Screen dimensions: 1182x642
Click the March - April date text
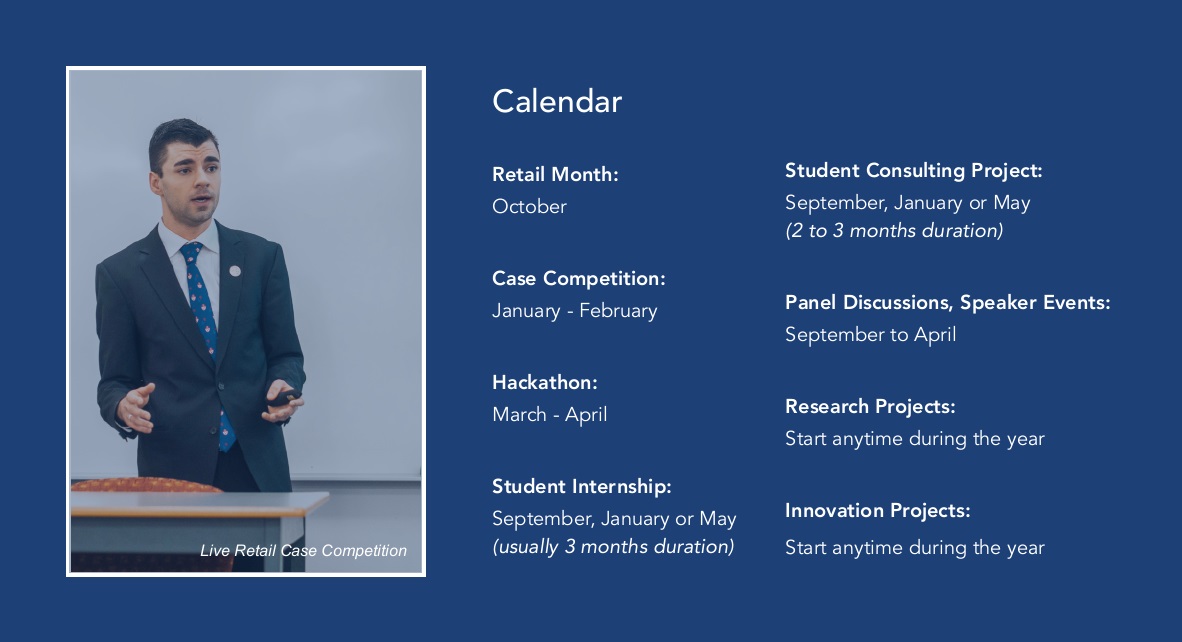[x=550, y=414]
